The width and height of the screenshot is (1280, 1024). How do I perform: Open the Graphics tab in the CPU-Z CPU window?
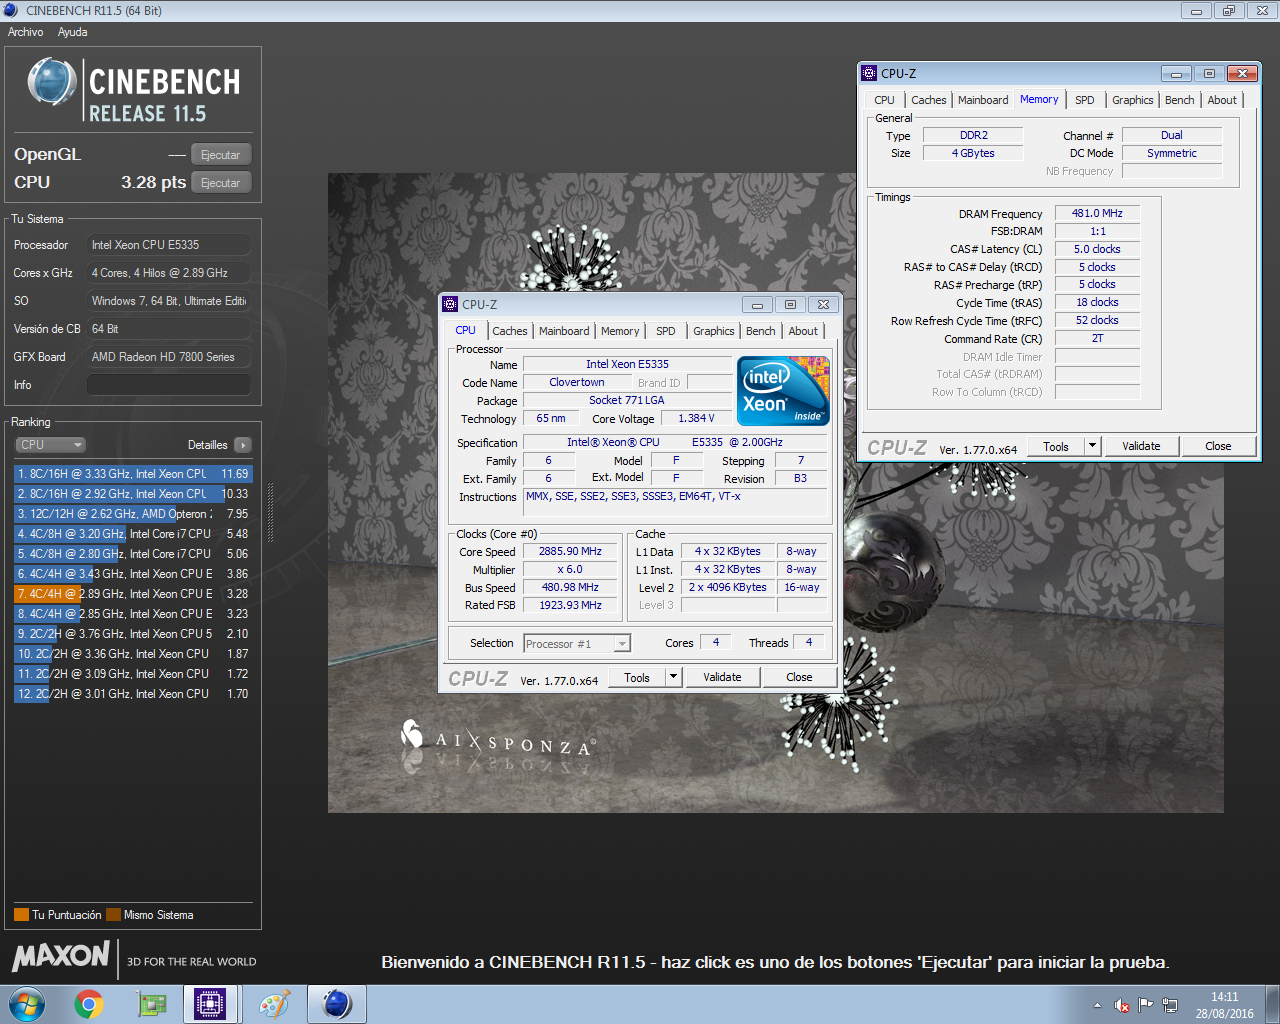click(x=714, y=331)
